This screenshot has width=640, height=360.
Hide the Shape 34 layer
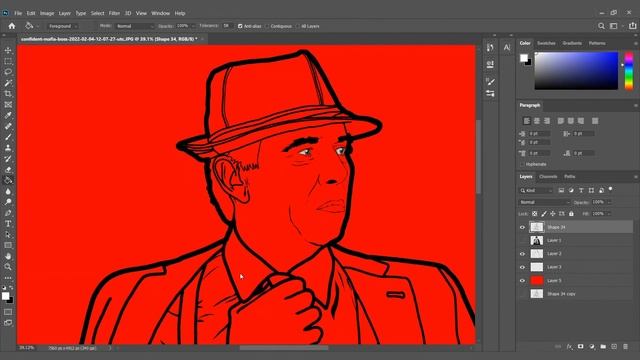tap(522, 227)
